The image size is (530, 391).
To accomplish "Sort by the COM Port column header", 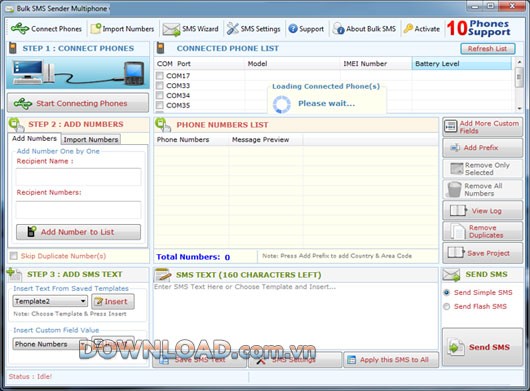I will [x=199, y=64].
